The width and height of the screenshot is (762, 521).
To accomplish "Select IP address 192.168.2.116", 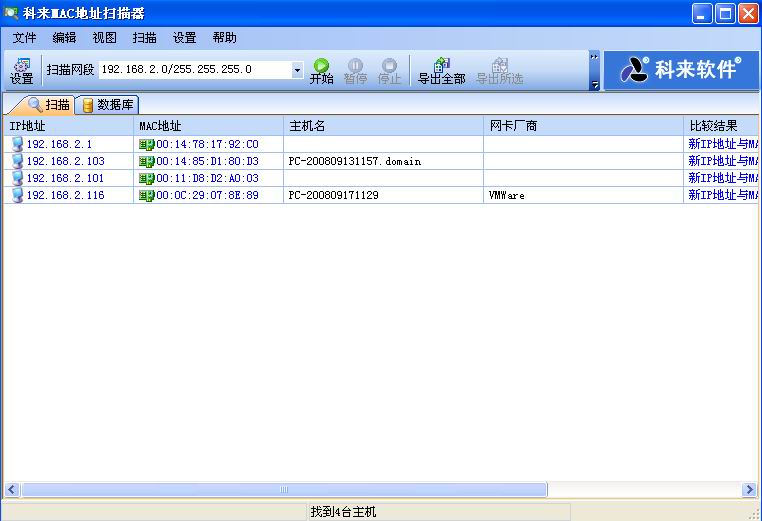I will pyautogui.click(x=65, y=195).
